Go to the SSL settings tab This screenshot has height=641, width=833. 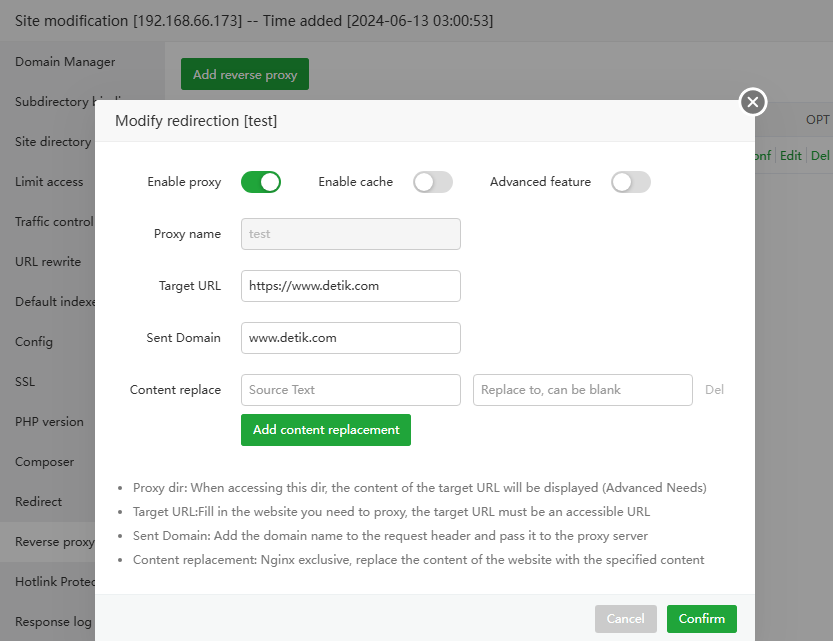[x=26, y=382]
